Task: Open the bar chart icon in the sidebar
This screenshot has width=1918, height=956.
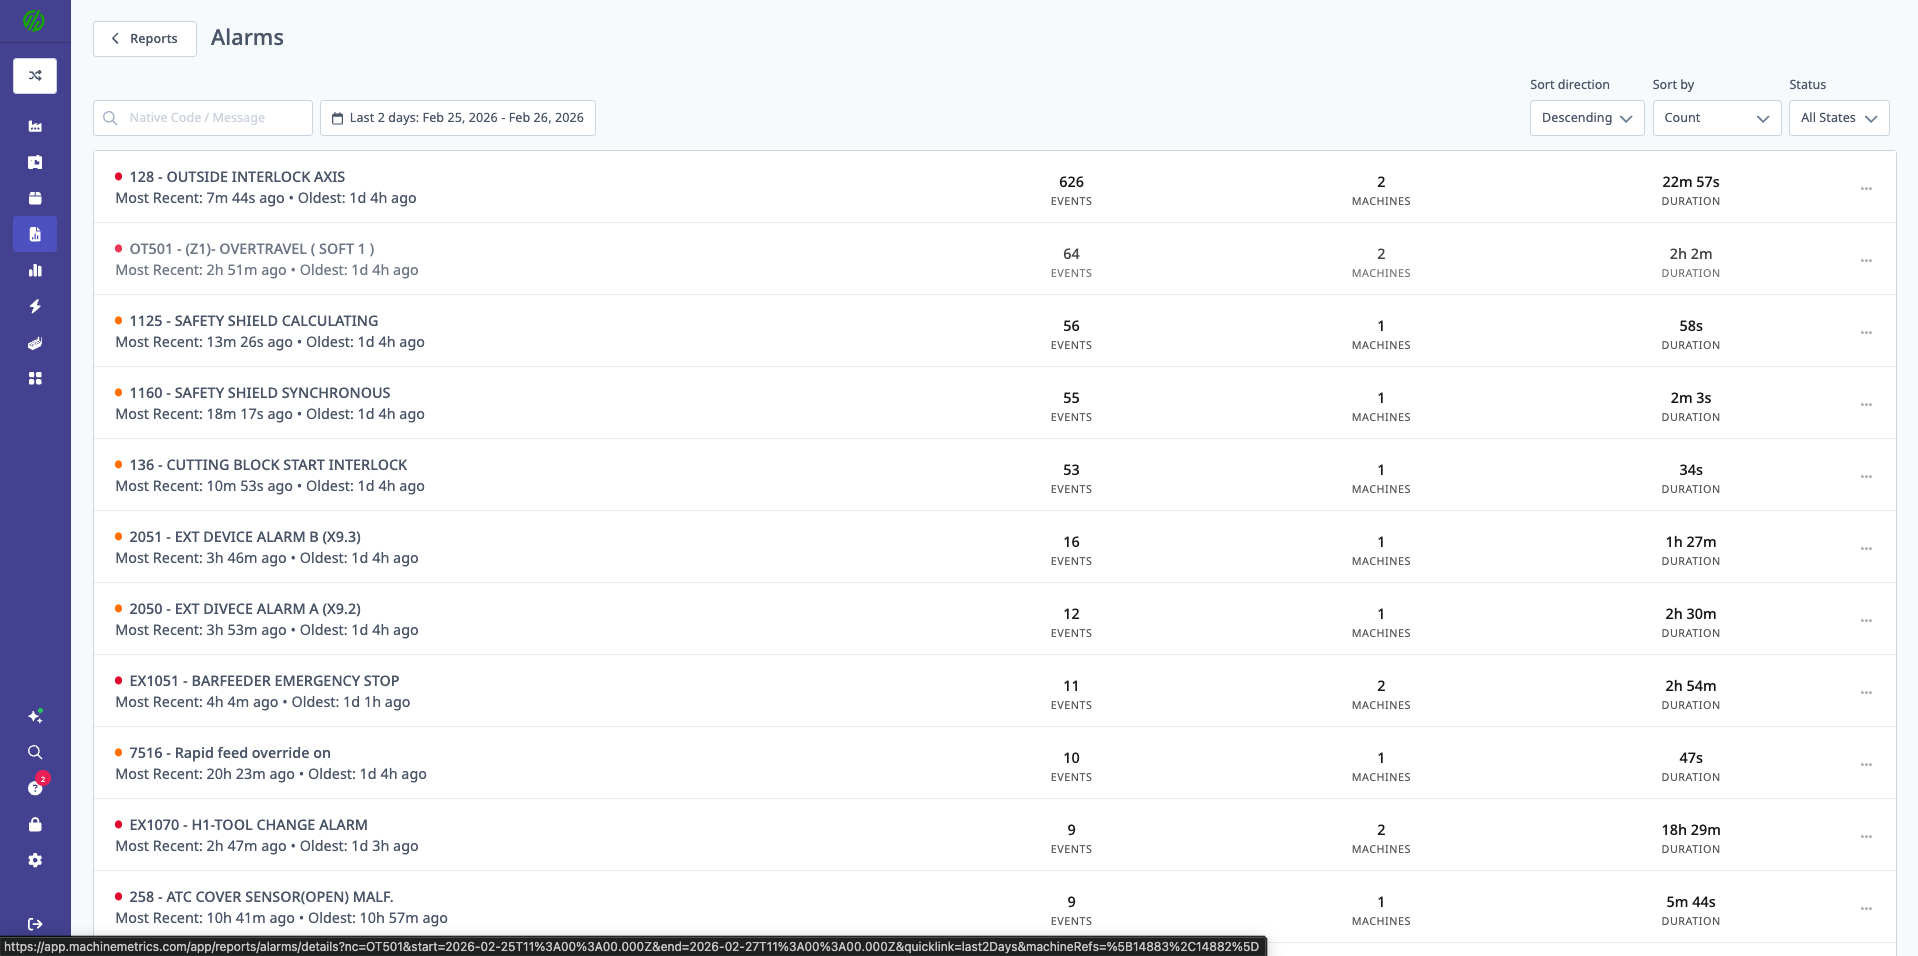Action: pos(35,270)
